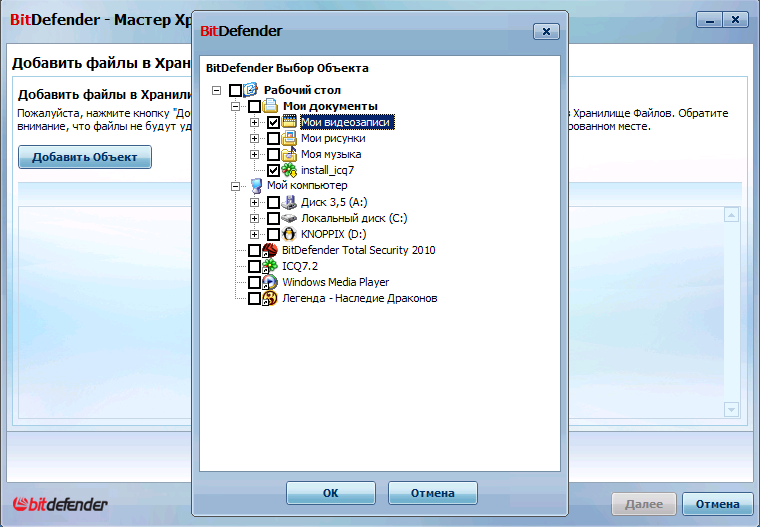The image size is (760, 527).
Task: Tick the Windows Media Player checkbox
Action: (254, 282)
